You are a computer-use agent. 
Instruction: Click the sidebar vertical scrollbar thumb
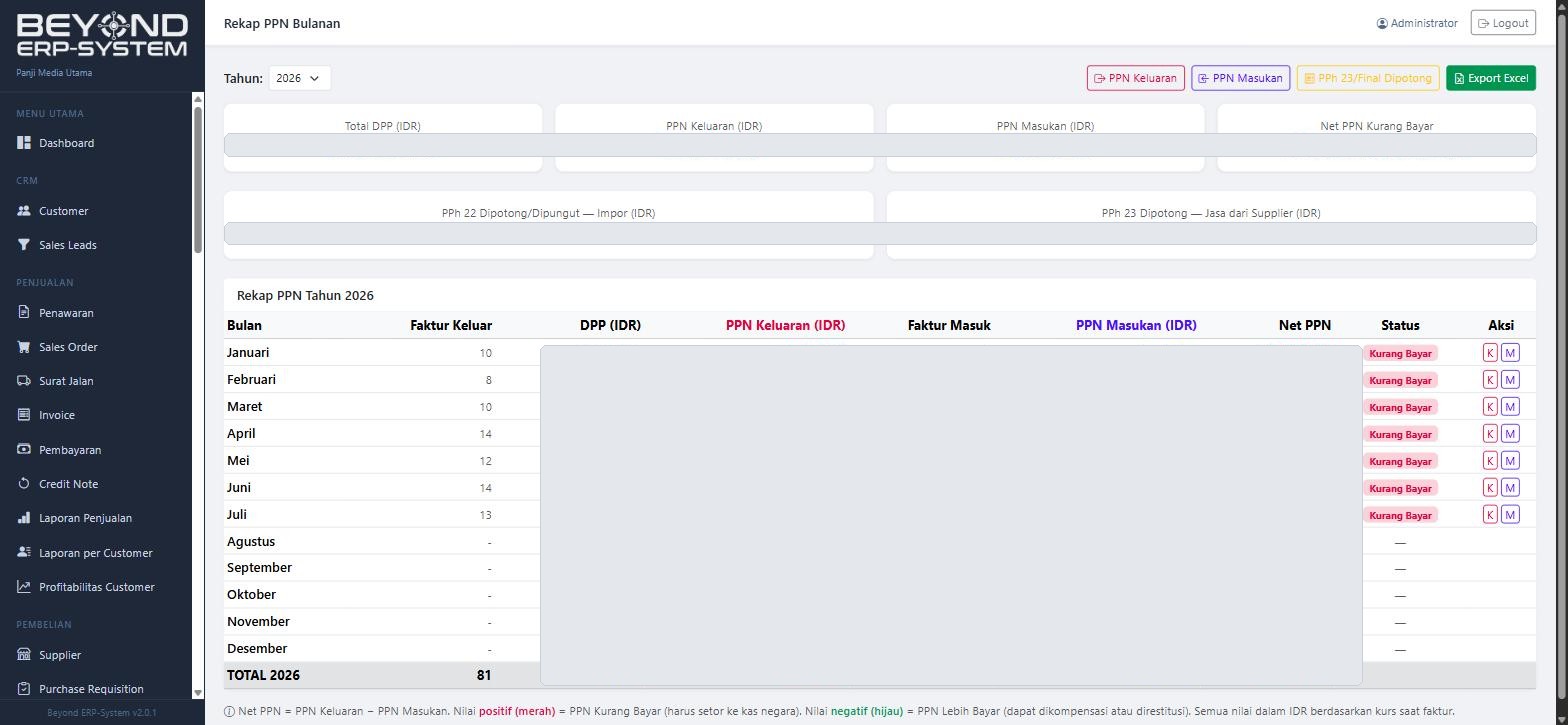click(198, 178)
